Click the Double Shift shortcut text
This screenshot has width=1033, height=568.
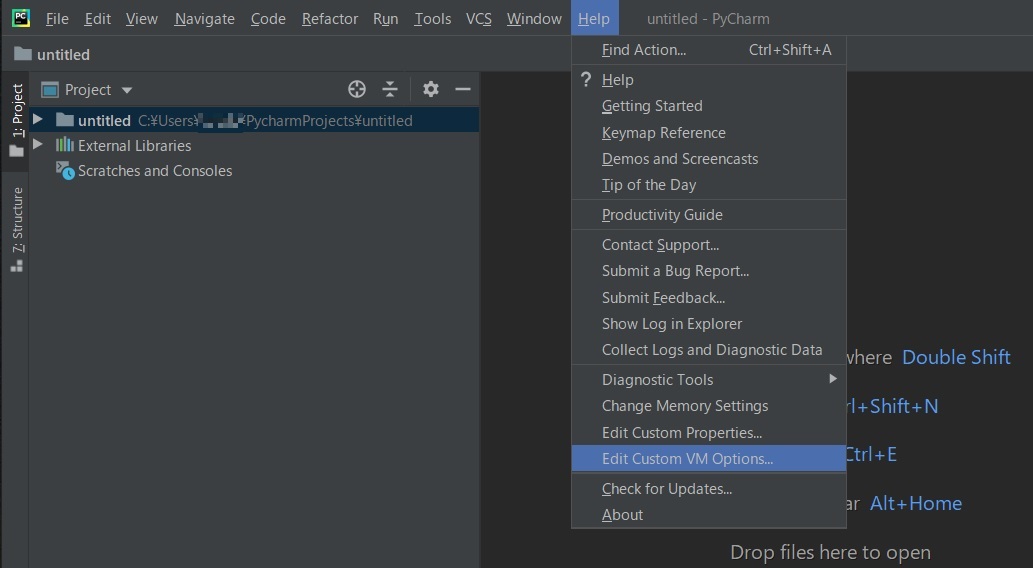pos(956,357)
